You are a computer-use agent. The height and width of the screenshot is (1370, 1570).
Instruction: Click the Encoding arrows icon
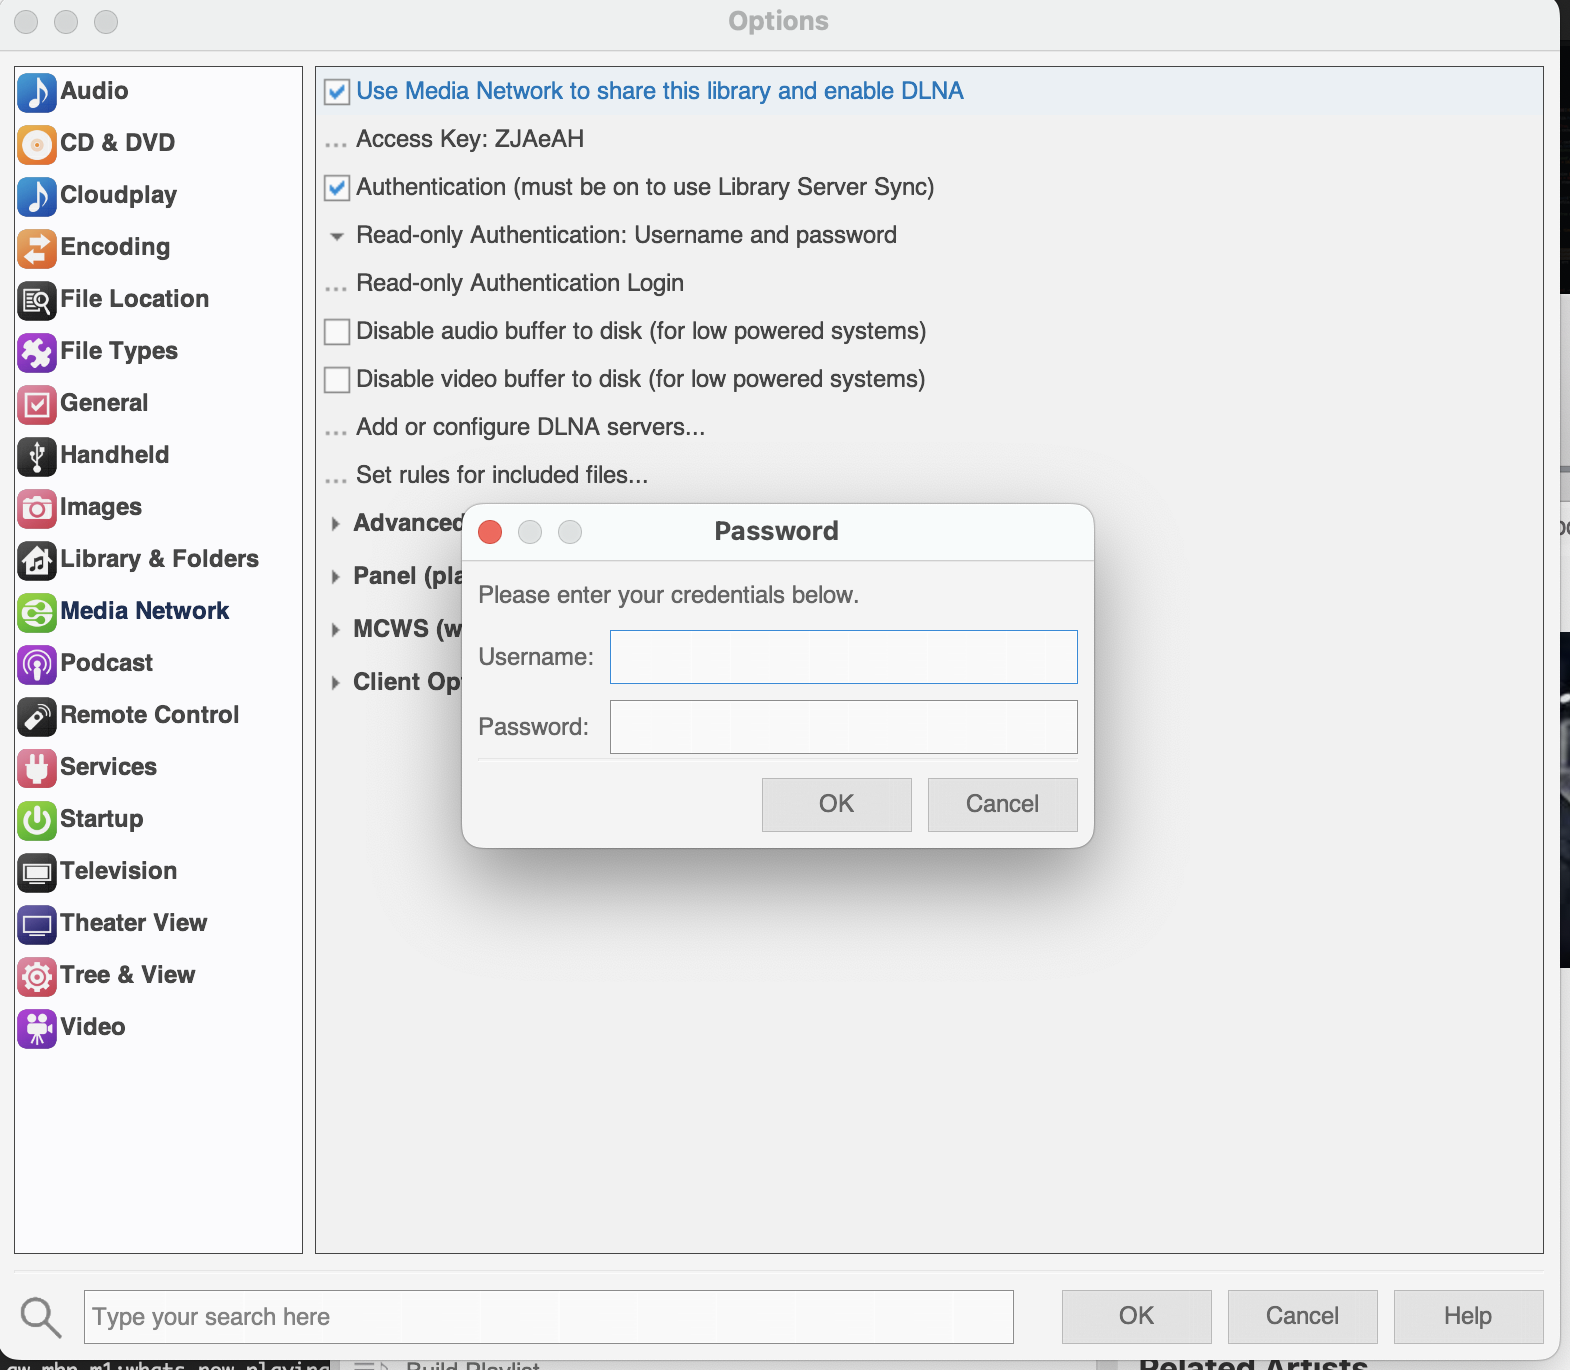[x=37, y=248]
